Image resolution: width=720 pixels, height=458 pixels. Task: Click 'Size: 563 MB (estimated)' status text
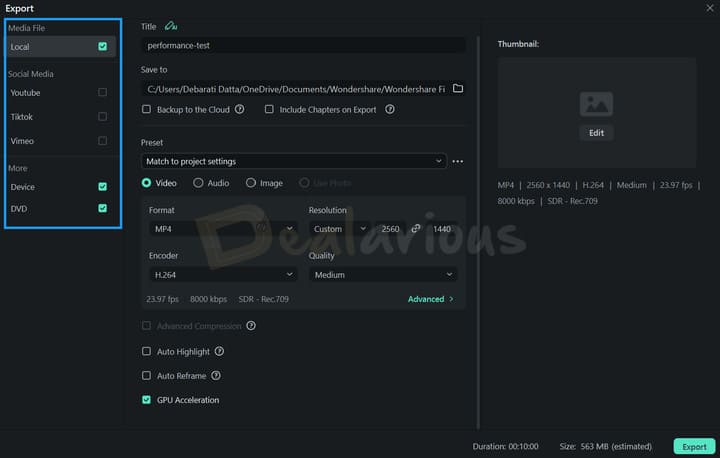606,446
